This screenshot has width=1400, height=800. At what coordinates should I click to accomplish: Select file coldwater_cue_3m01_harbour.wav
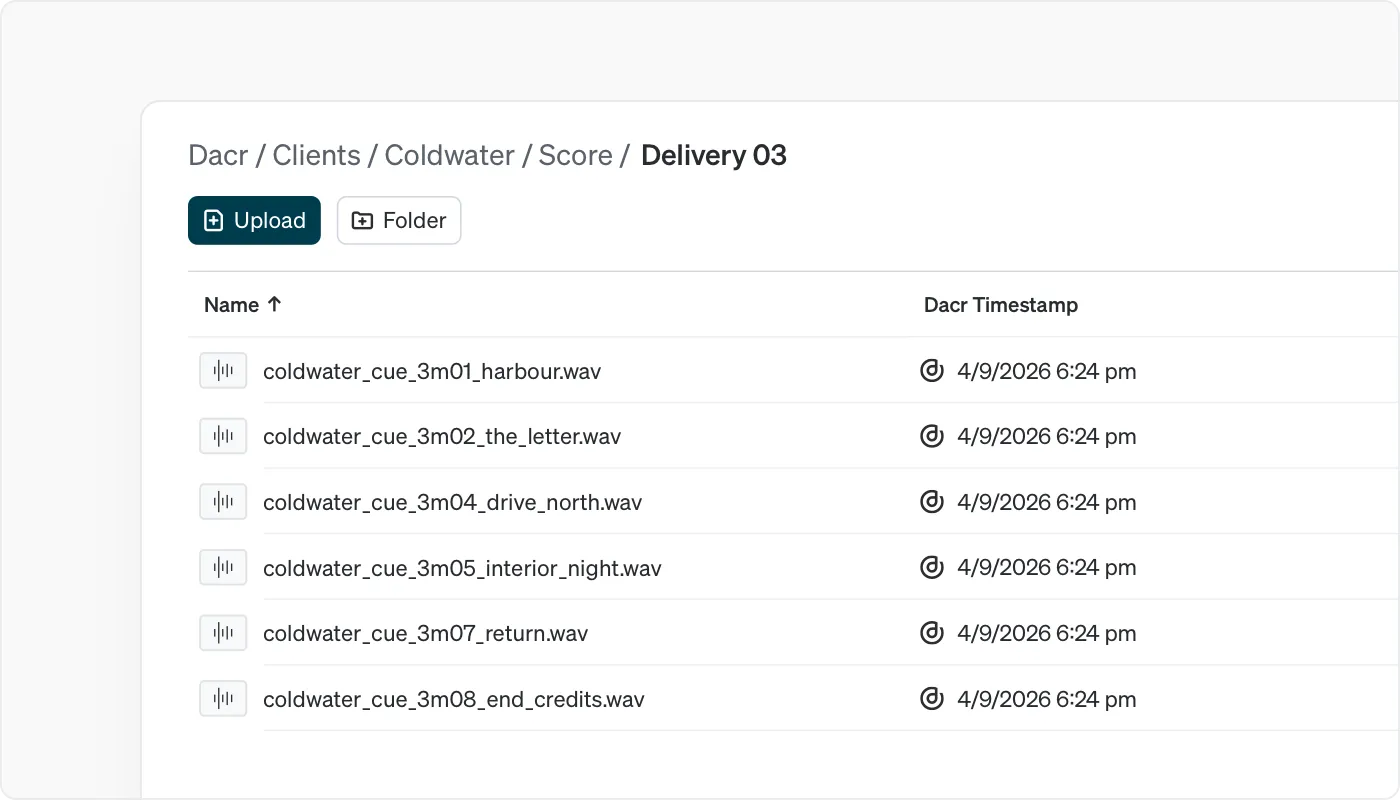click(x=432, y=372)
